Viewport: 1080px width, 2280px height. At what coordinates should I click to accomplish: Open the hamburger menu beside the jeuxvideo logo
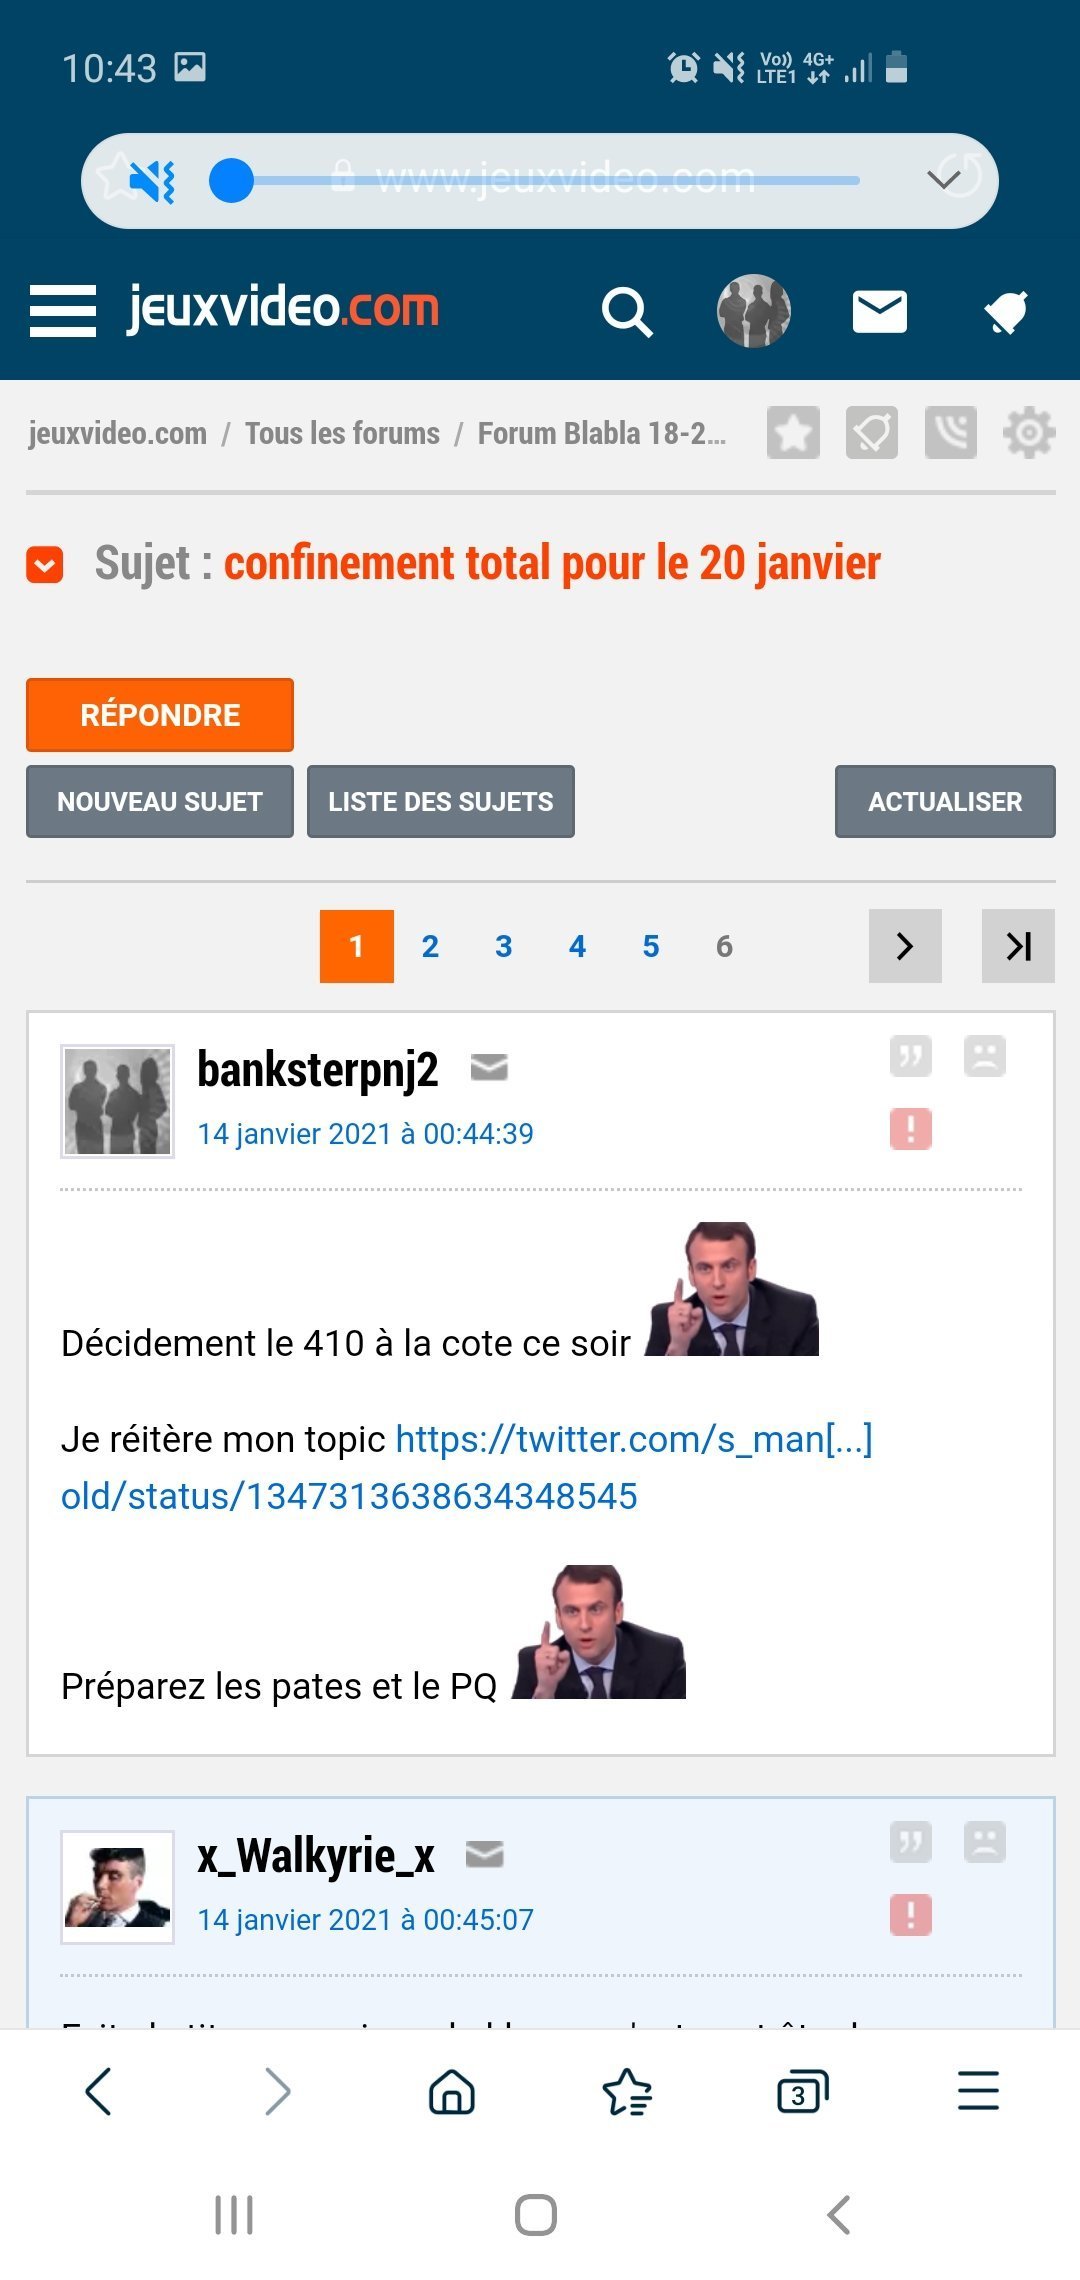coord(62,311)
